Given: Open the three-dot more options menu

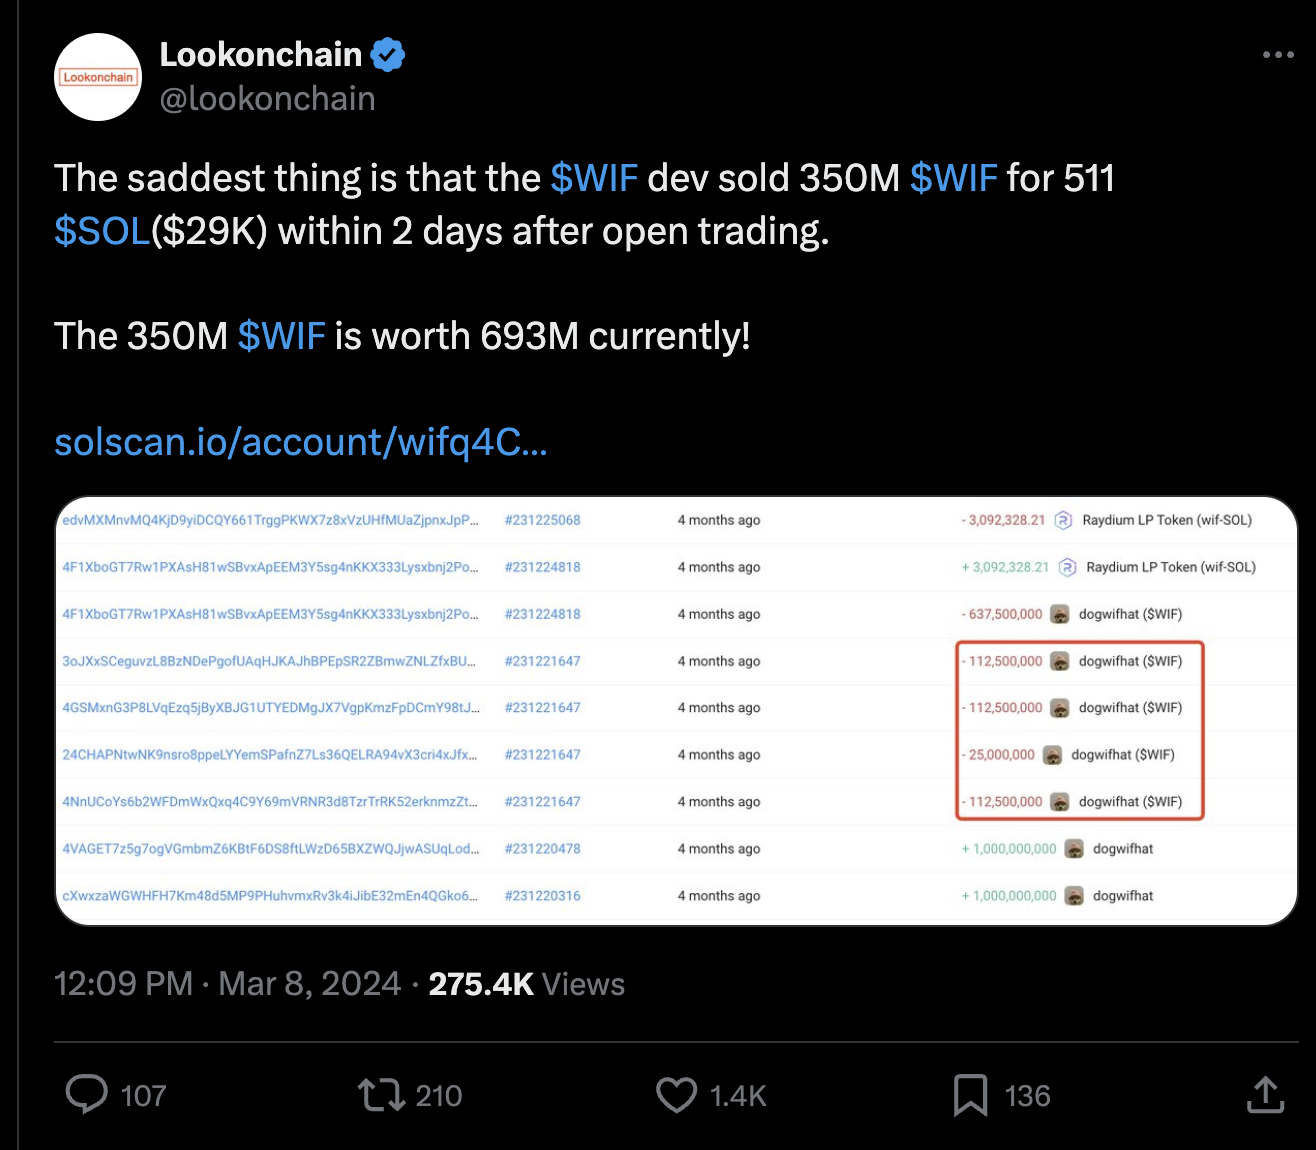Looking at the screenshot, I should point(1278,55).
